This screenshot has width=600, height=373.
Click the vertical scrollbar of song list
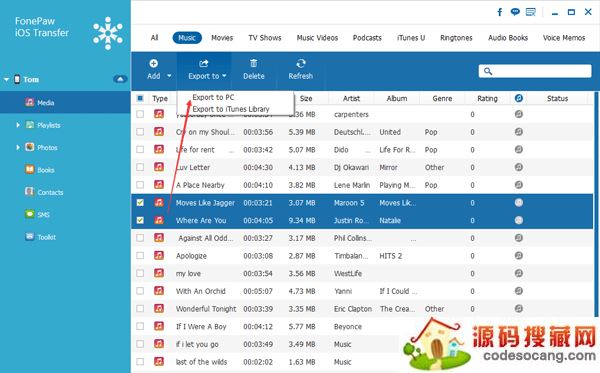pos(597,205)
